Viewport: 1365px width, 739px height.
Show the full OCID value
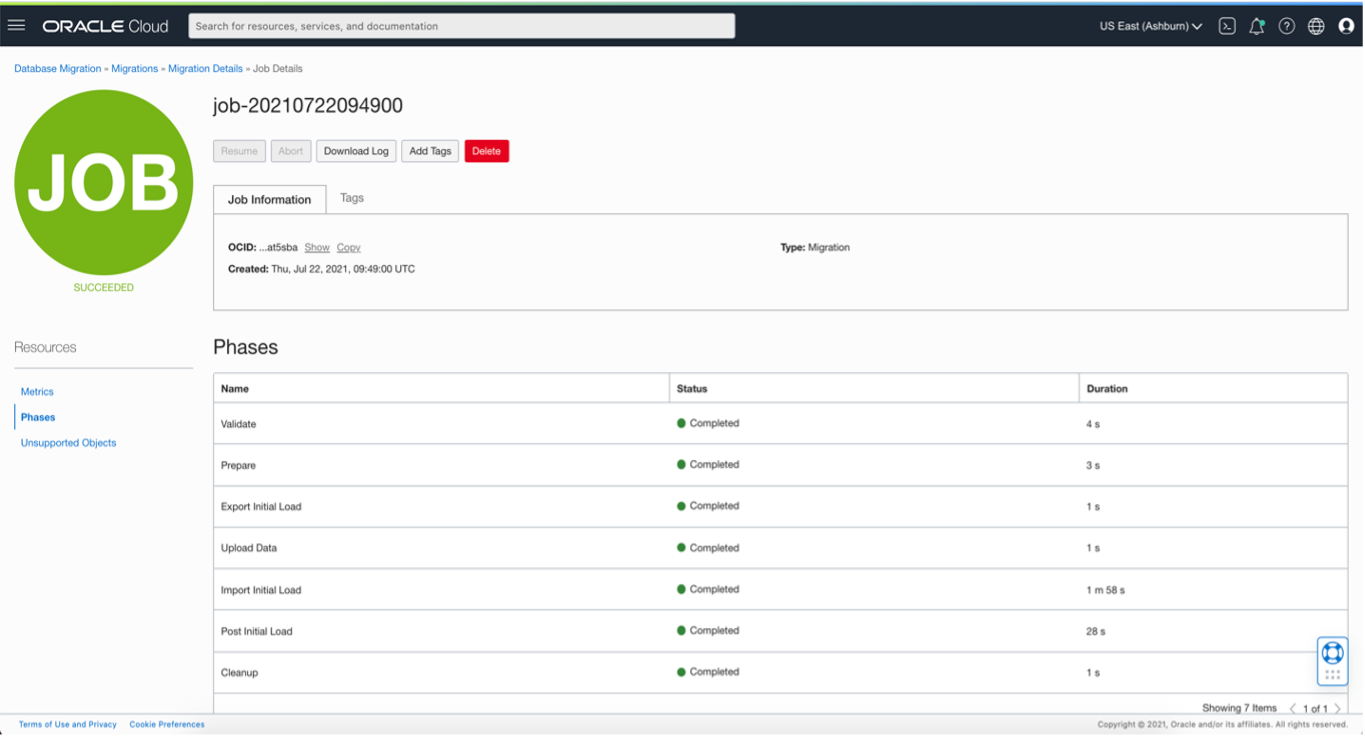coord(317,247)
